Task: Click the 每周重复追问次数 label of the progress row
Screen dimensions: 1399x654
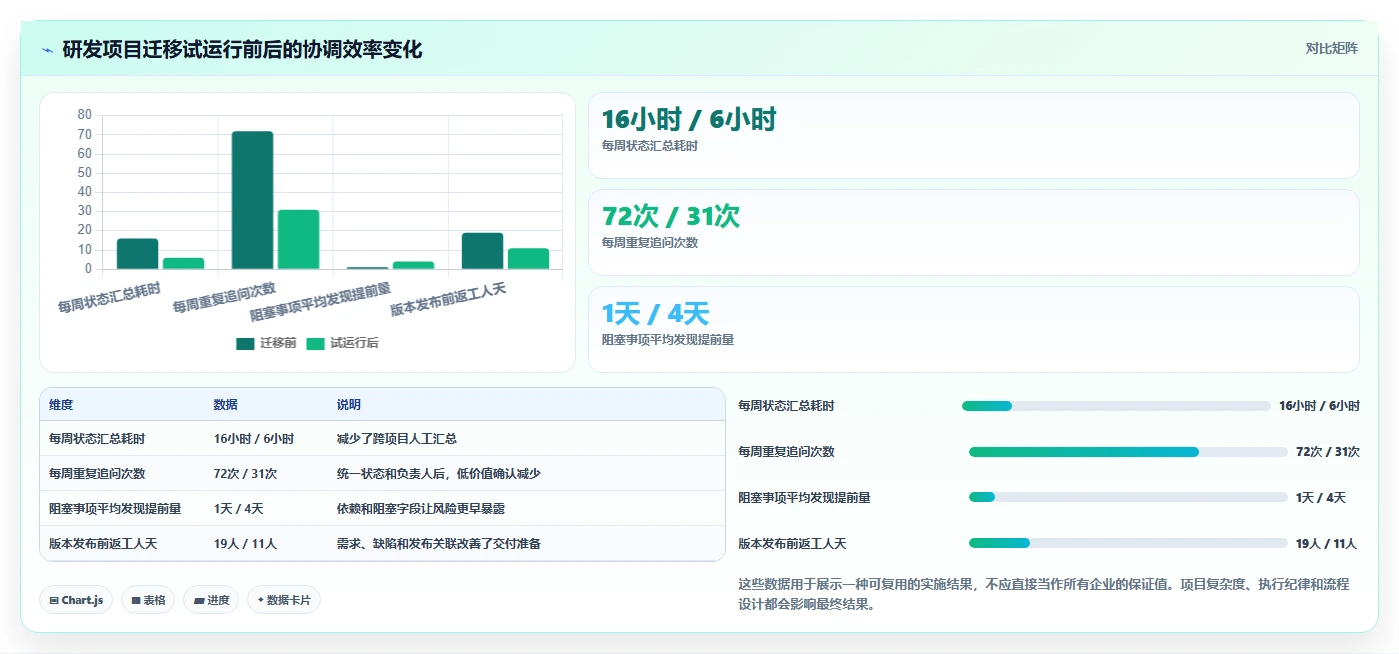Action: tap(786, 452)
